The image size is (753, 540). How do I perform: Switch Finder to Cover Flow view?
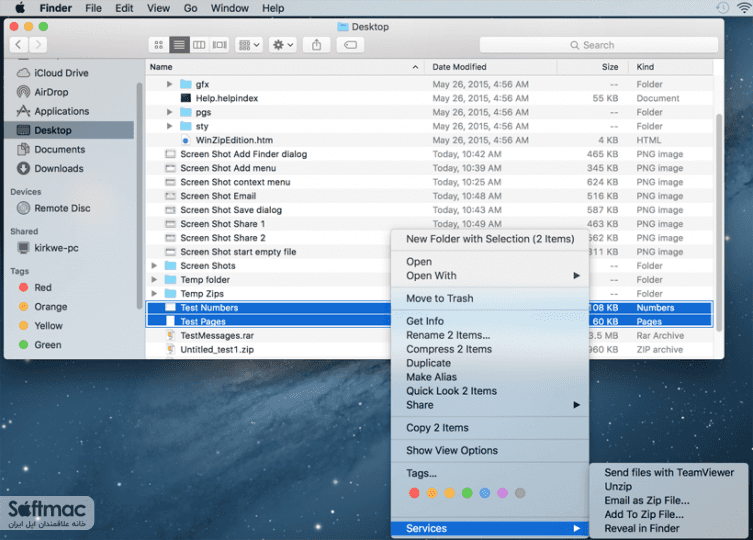tap(219, 45)
